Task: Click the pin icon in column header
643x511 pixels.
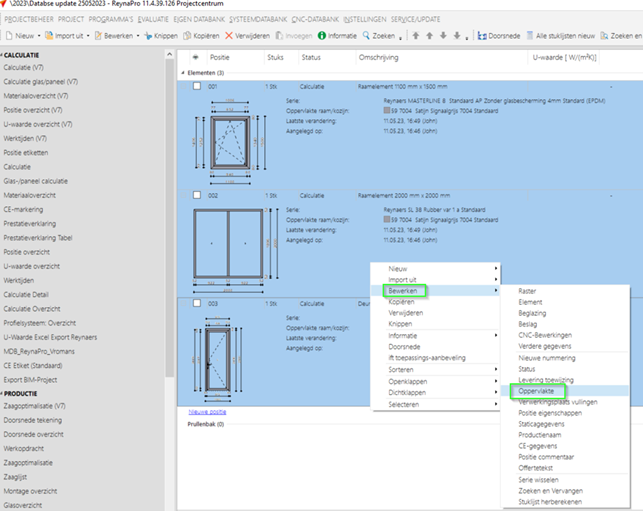Action: tap(196, 57)
